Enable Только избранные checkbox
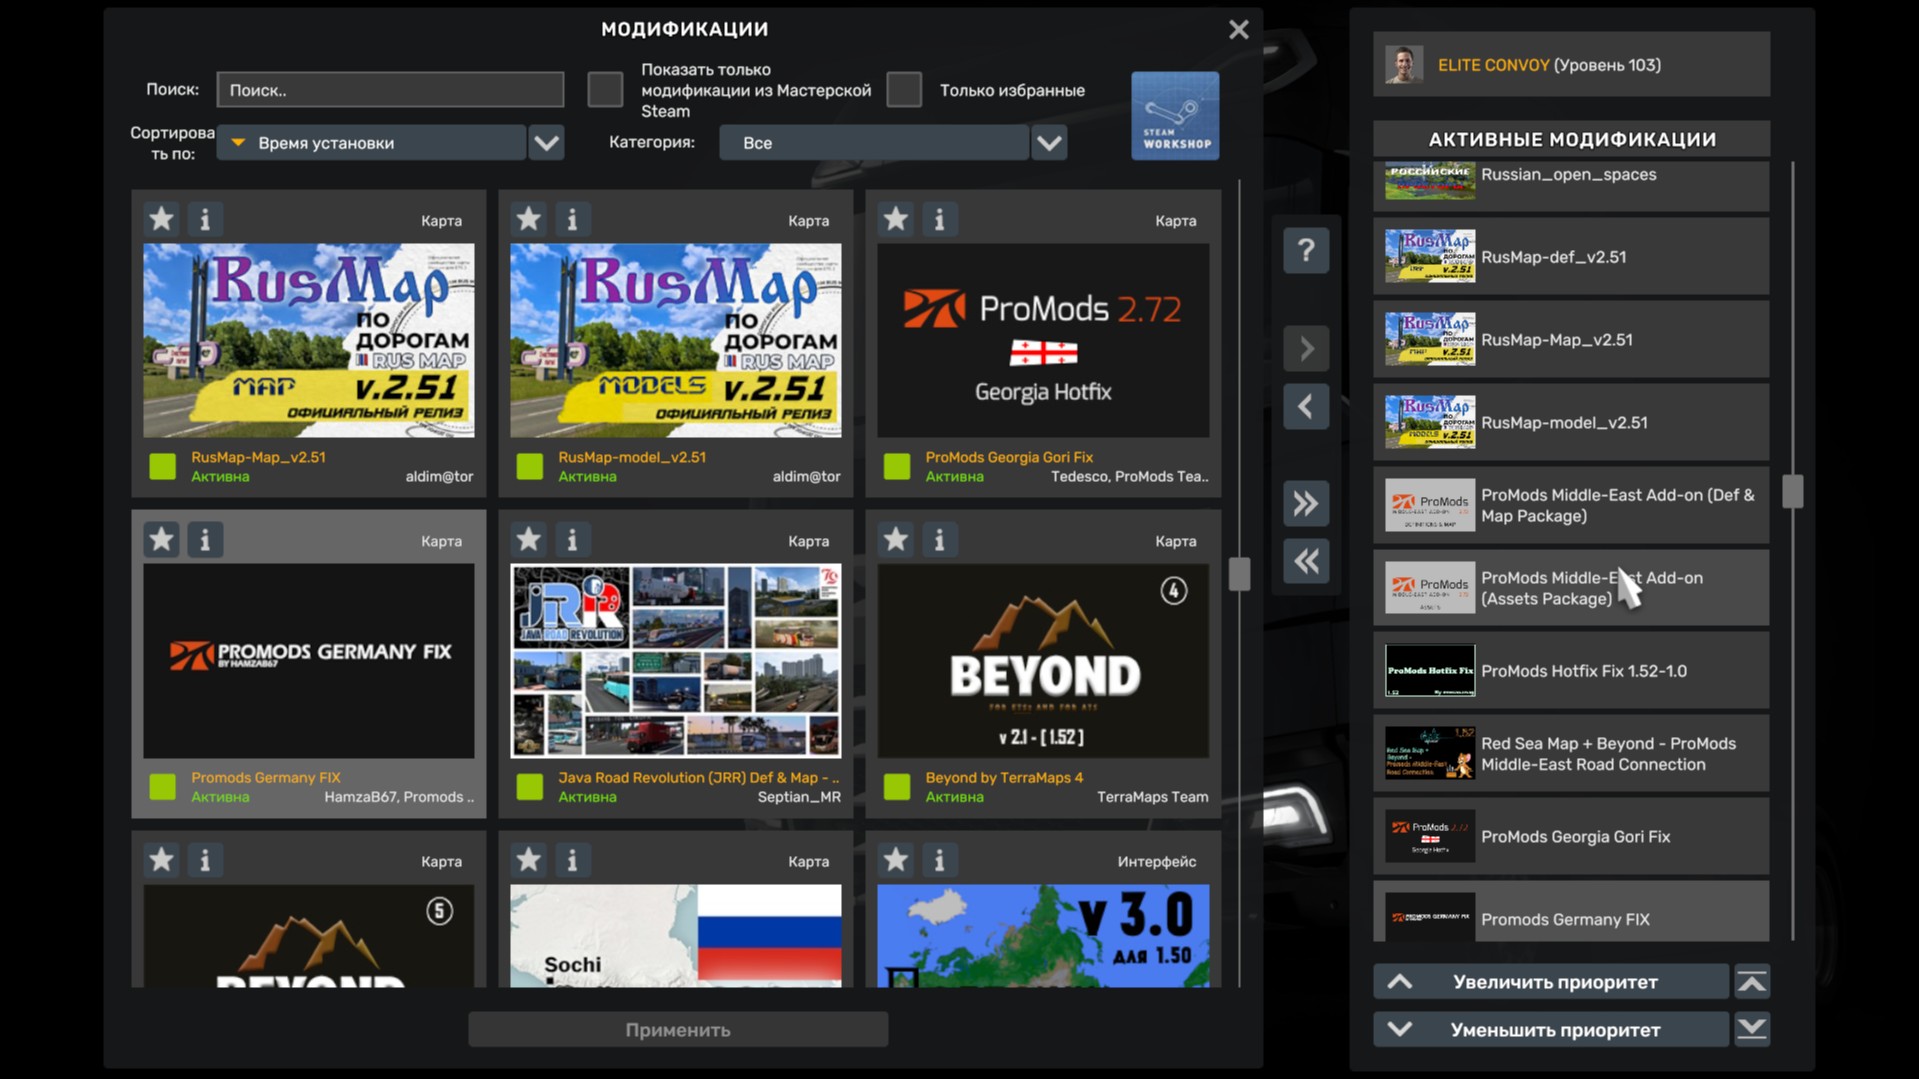1919x1079 pixels. [904, 90]
